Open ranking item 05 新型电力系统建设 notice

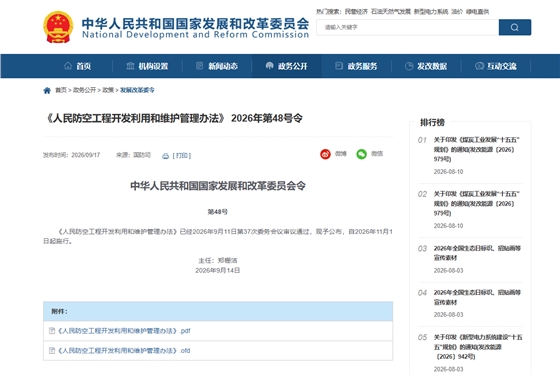point(478,347)
